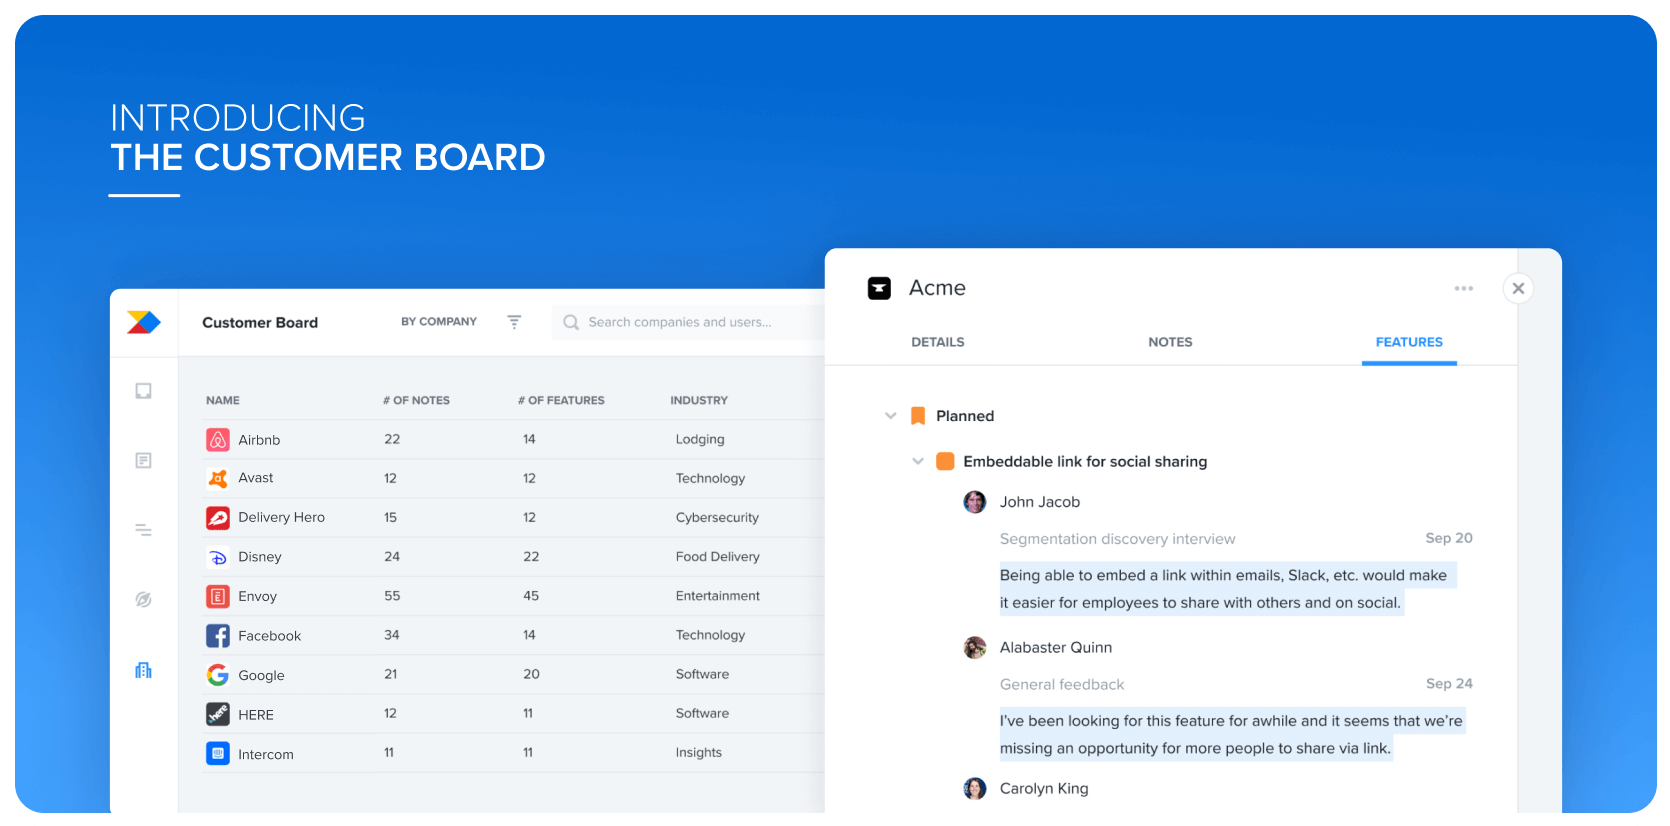Click Envoy's features count 45
Image resolution: width=1670 pixels, height=826 pixels.
click(x=531, y=596)
